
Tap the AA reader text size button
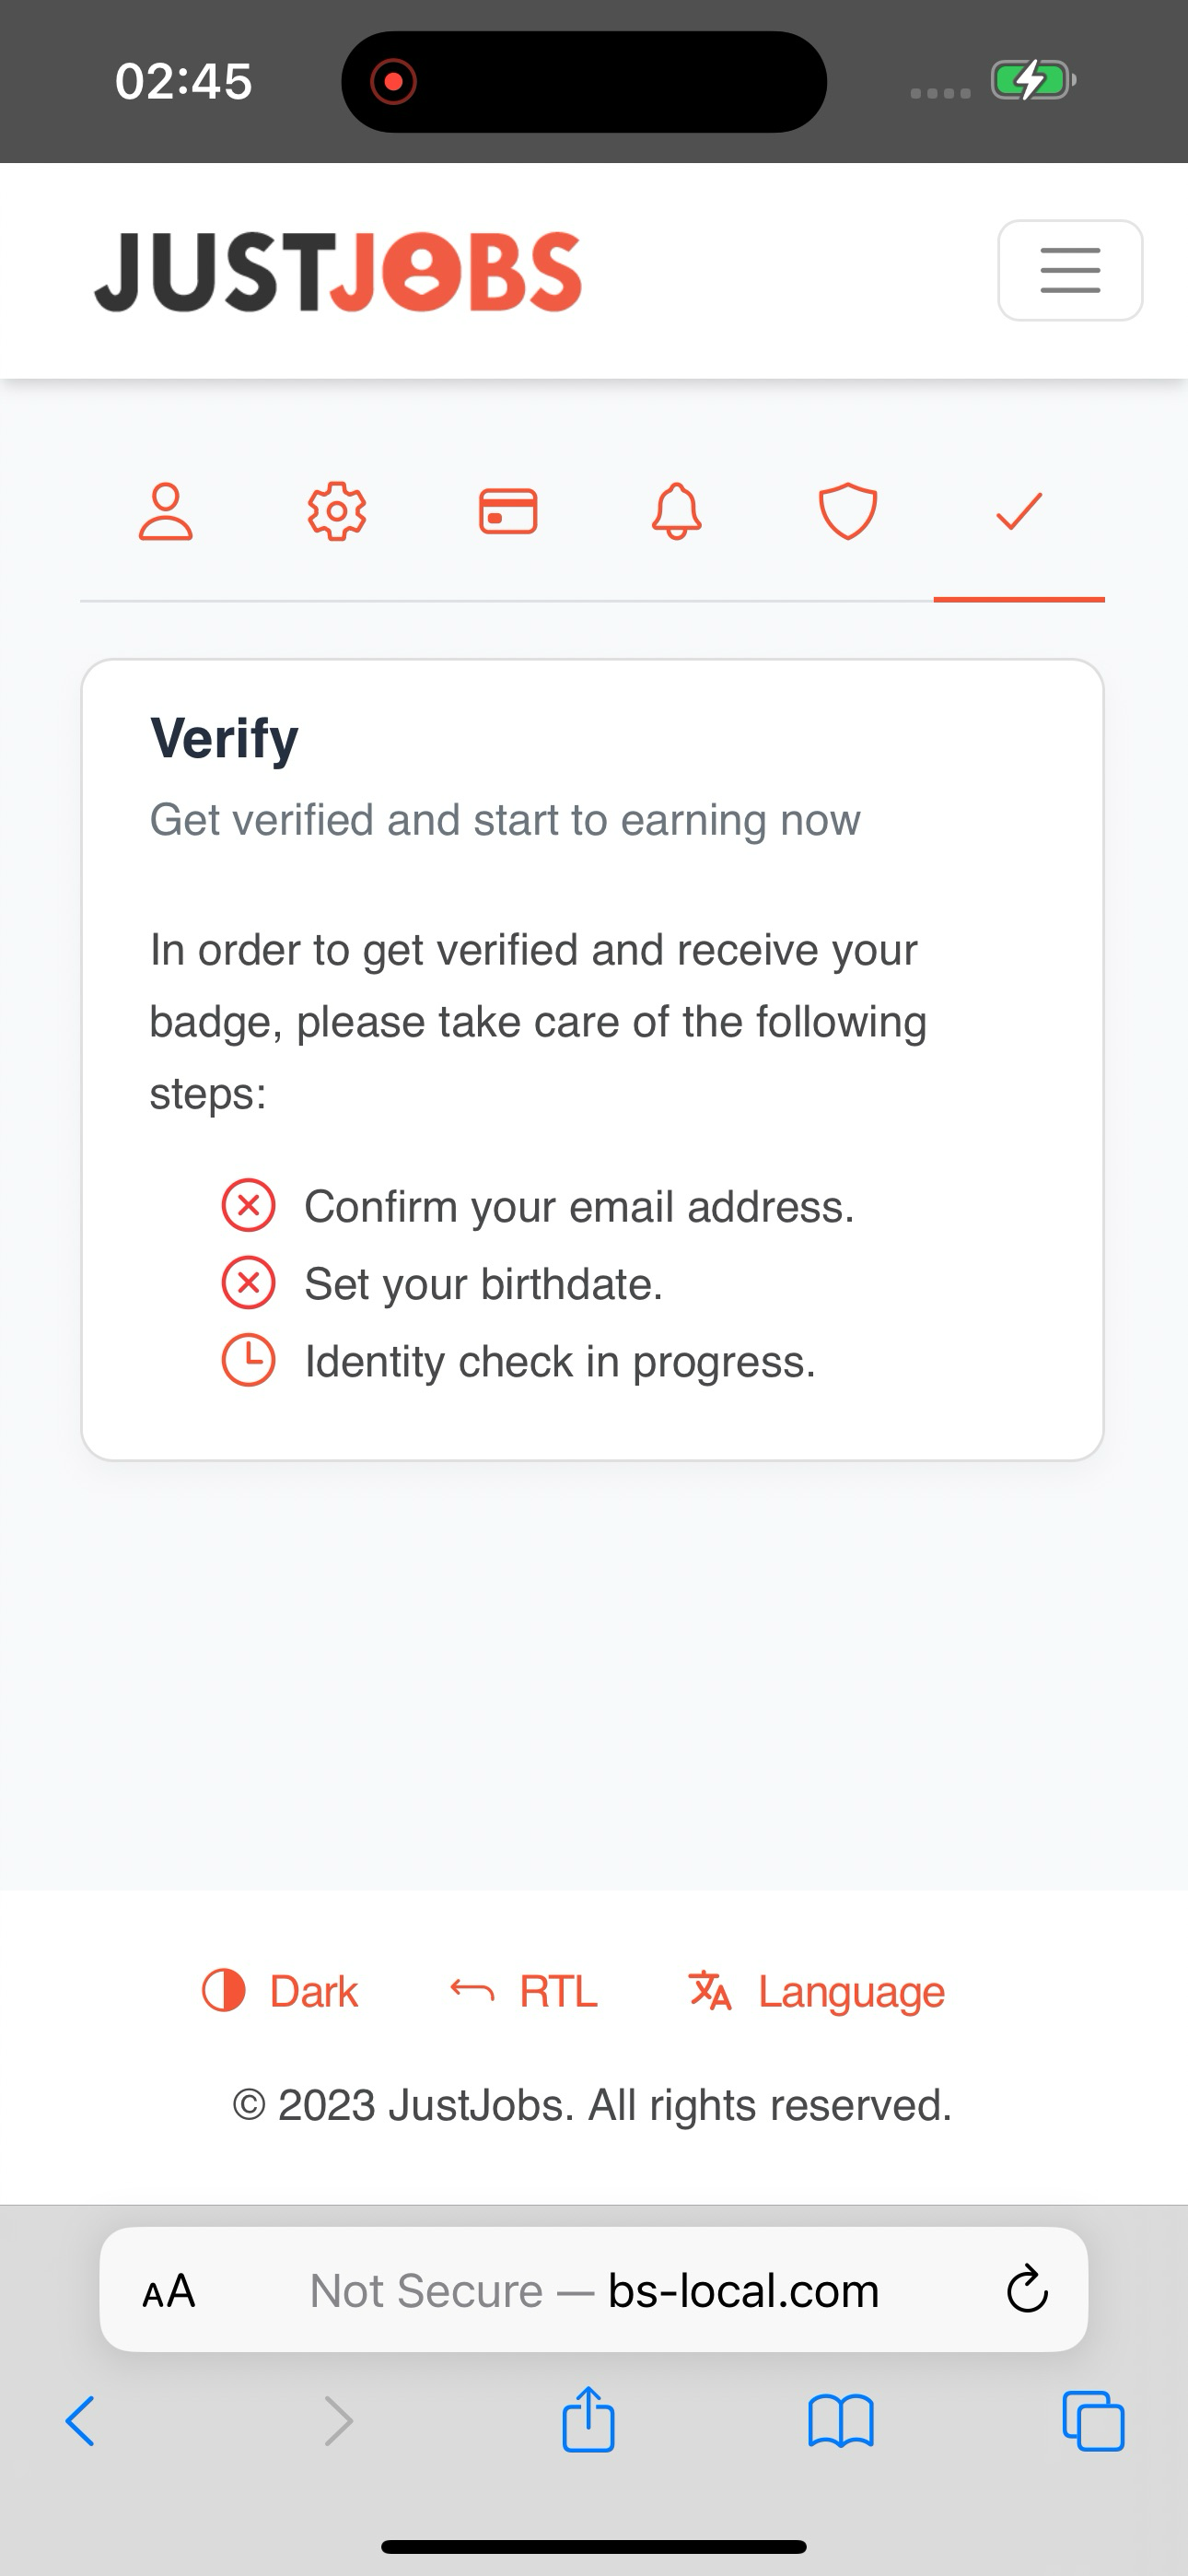pyautogui.click(x=169, y=2290)
